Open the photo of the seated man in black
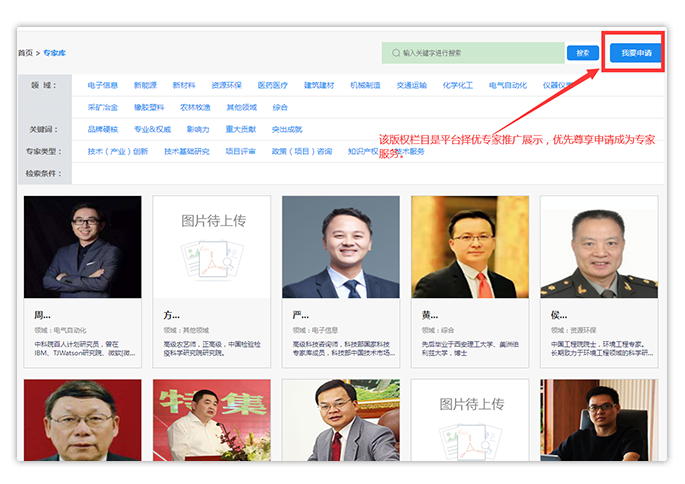685x484 pixels. coord(599,420)
